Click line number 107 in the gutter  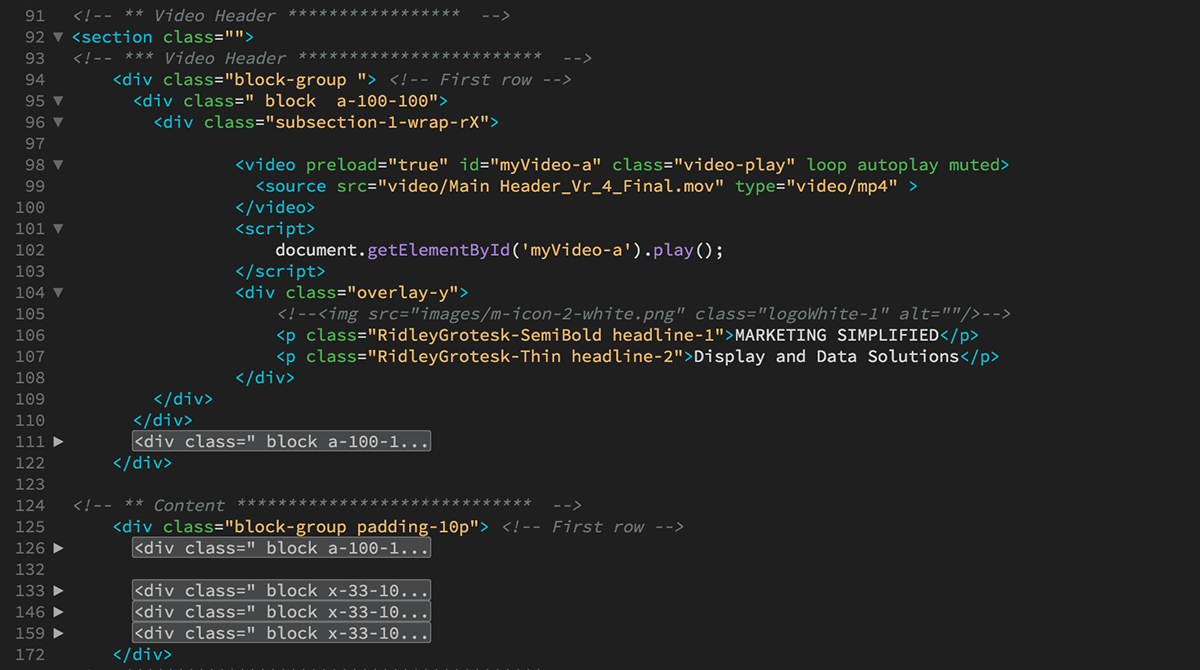[x=29, y=356]
